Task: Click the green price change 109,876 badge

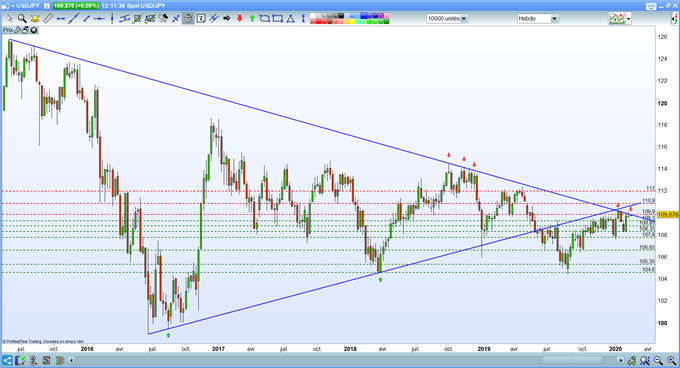Action: [x=76, y=6]
